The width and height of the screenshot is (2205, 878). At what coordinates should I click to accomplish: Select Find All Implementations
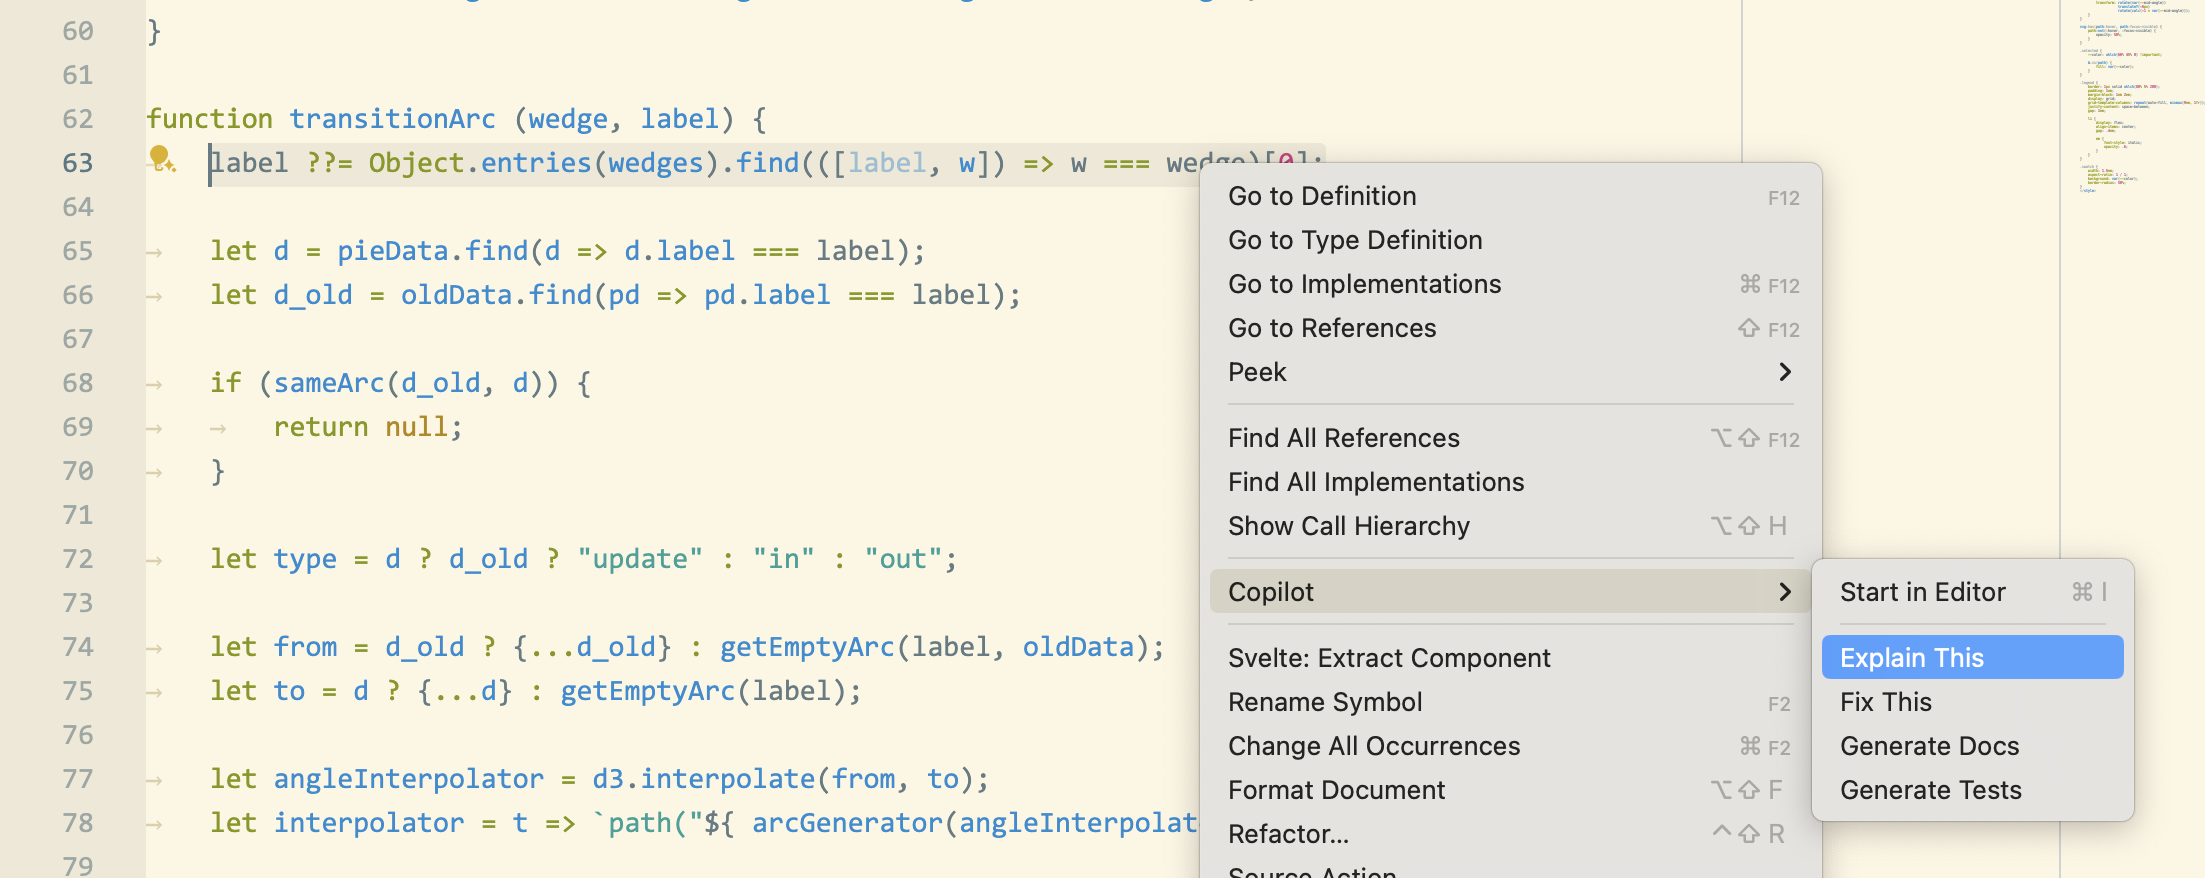(1375, 482)
